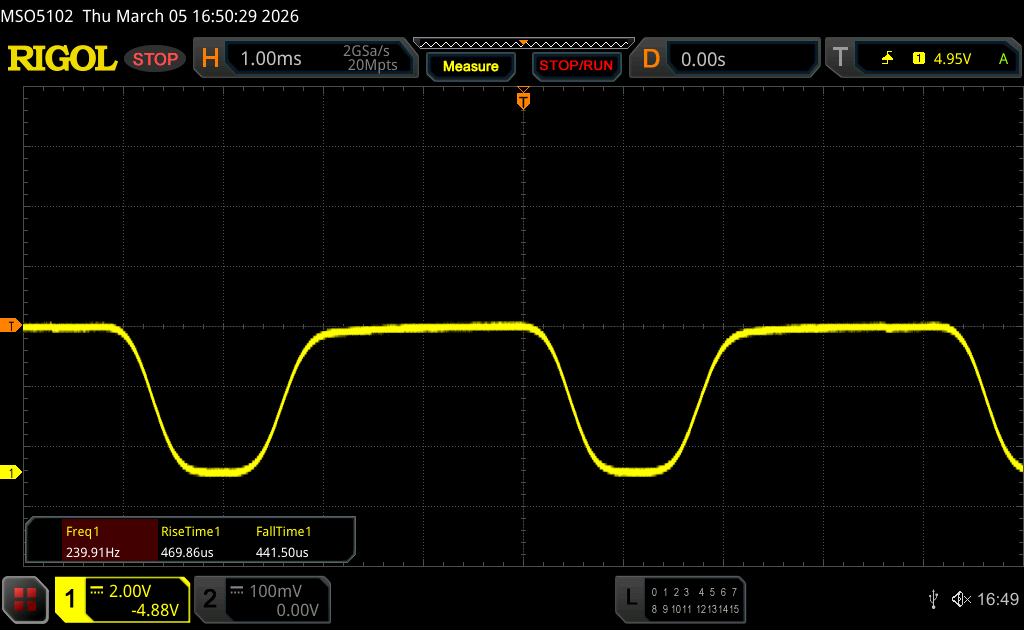The width and height of the screenshot is (1024, 630).
Task: Toggle the muted speaker sound icon
Action: pos(961,599)
